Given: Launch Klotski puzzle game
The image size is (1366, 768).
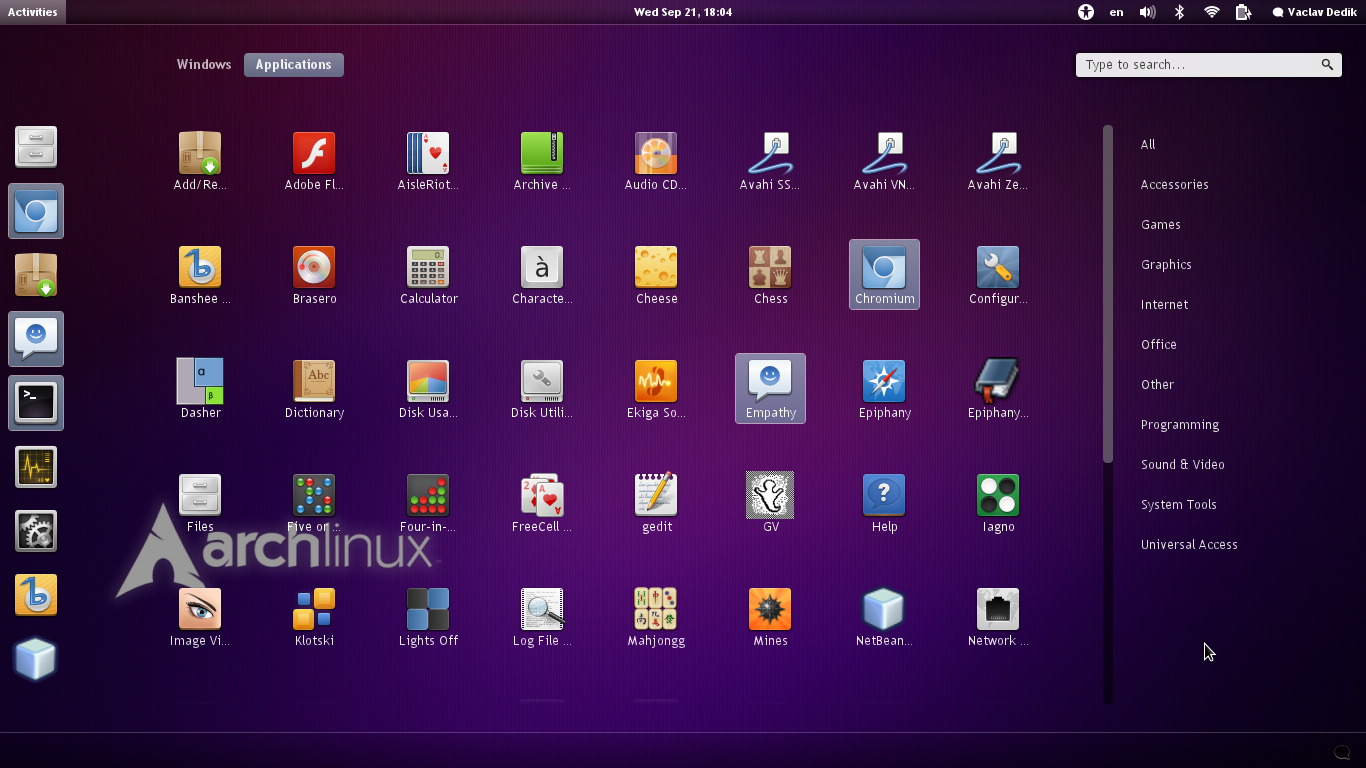Looking at the screenshot, I should point(314,617).
